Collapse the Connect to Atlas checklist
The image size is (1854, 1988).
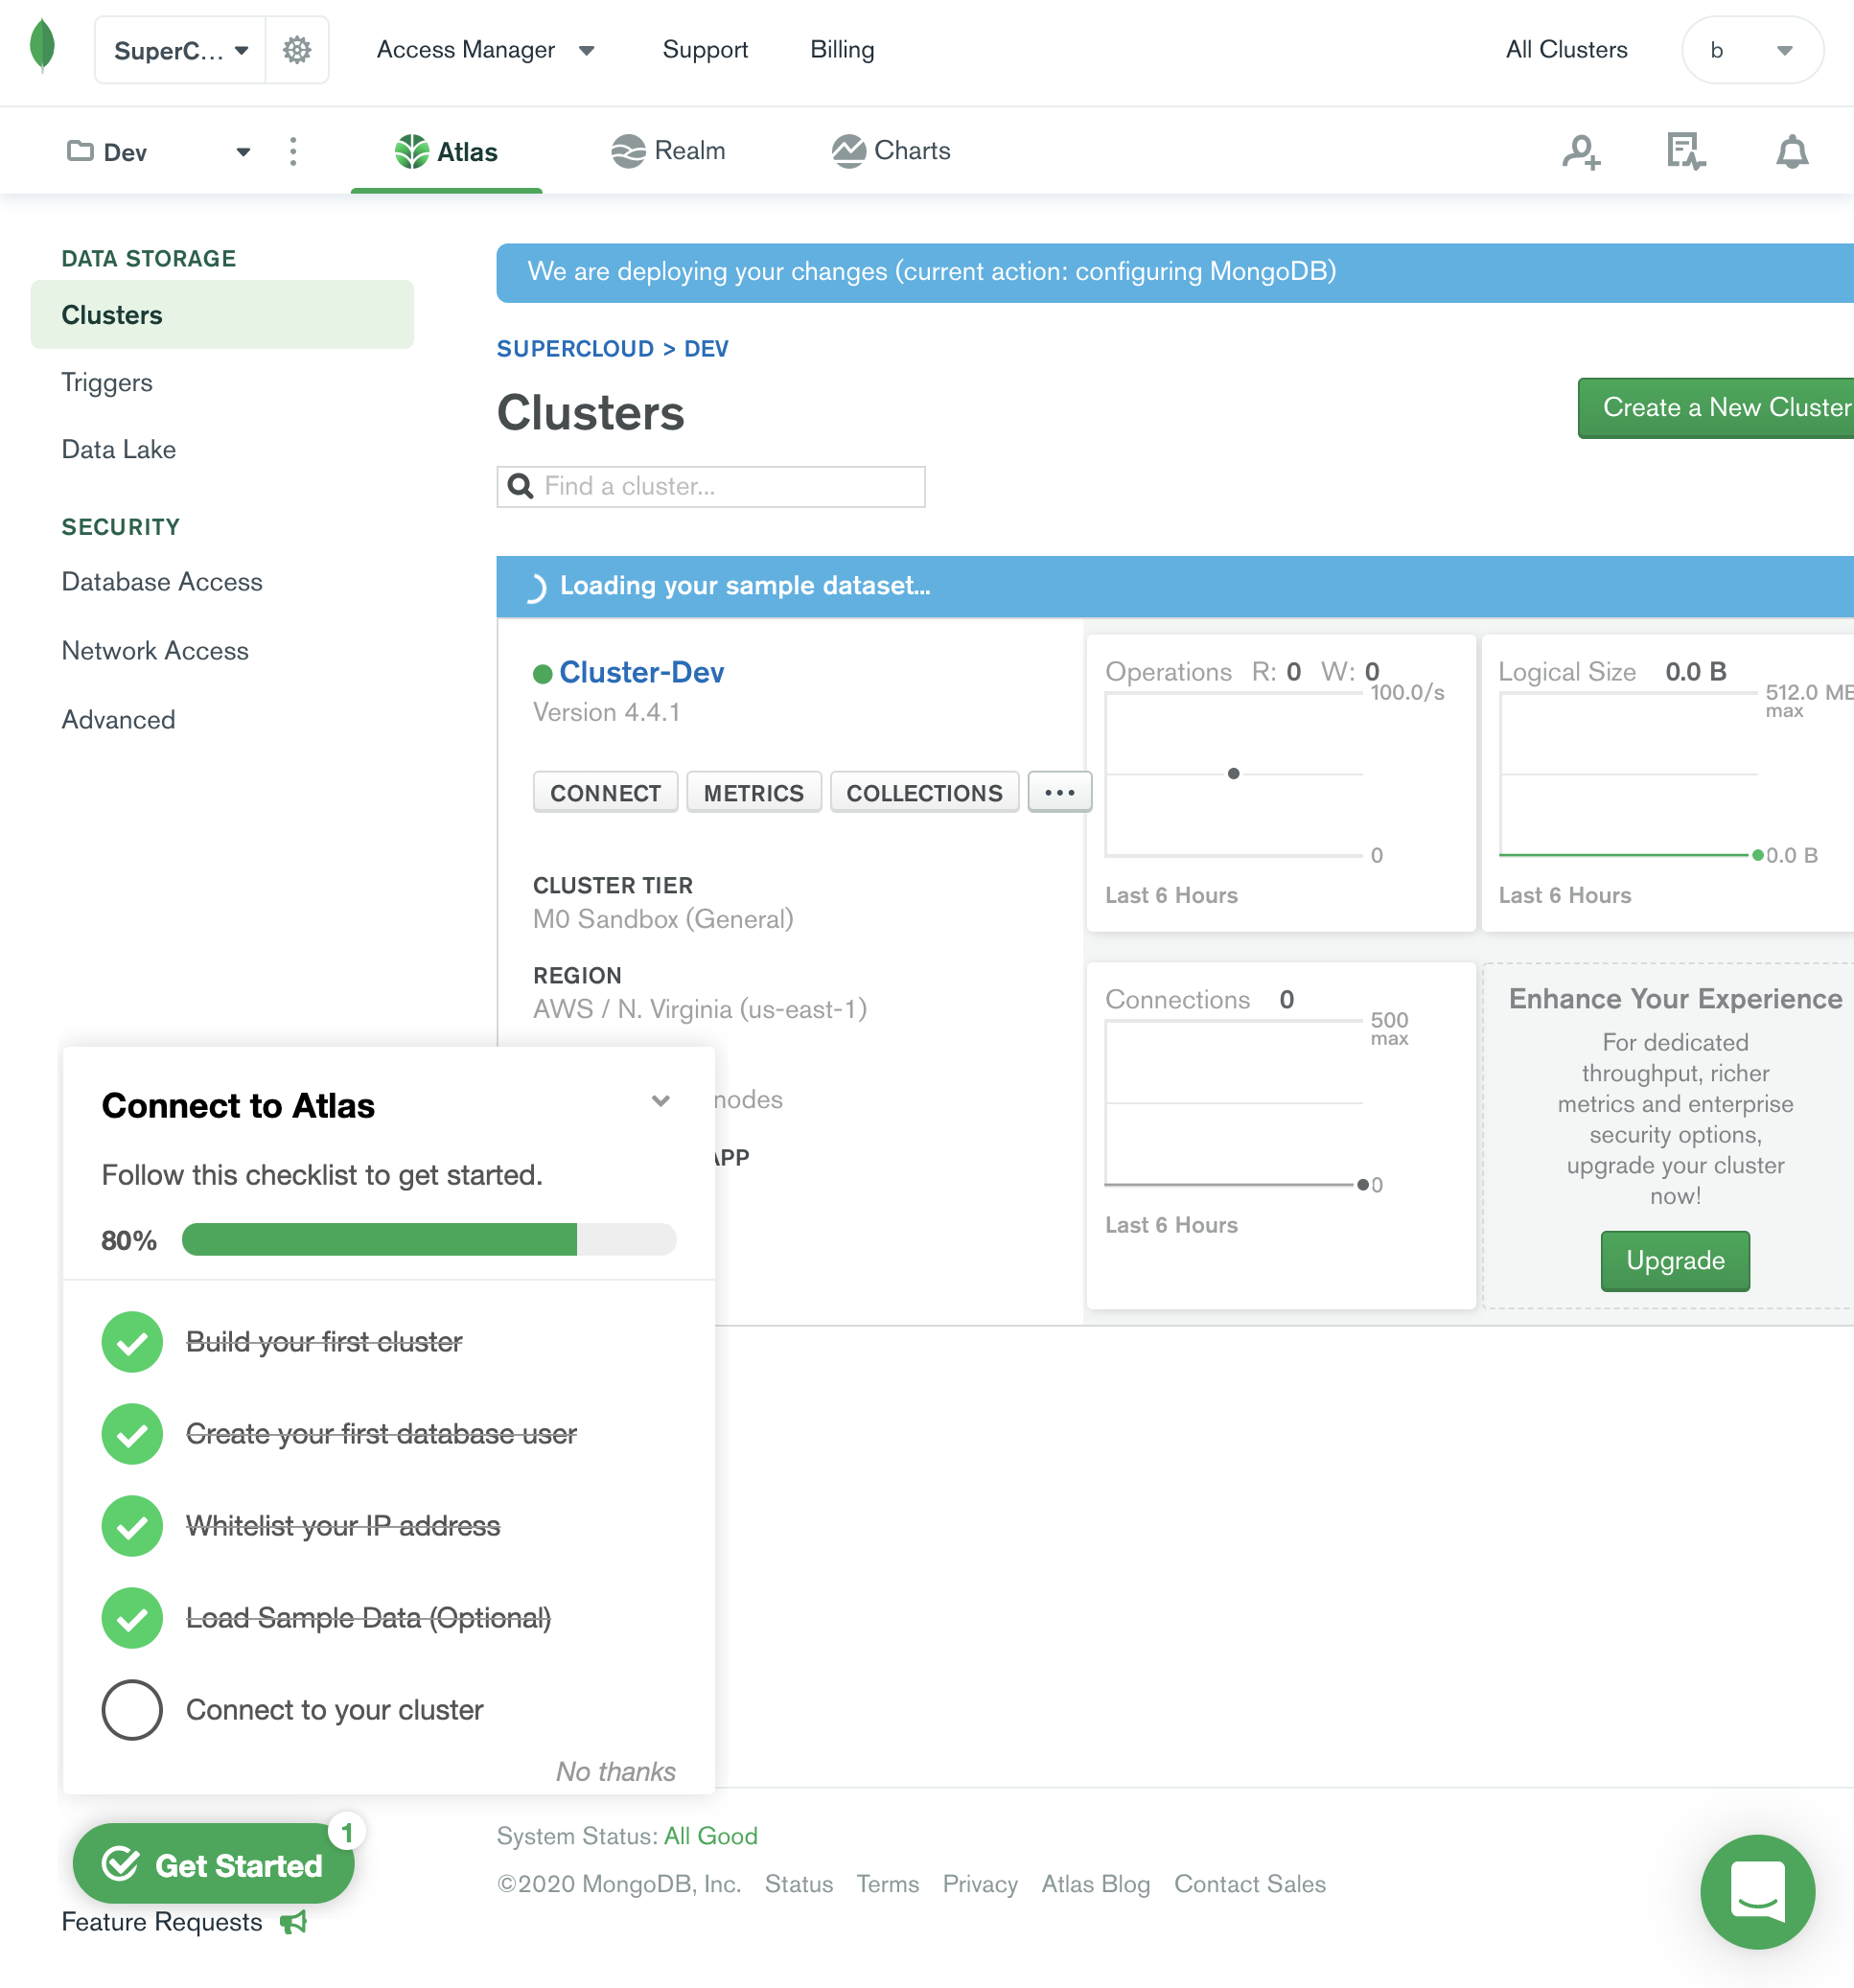tap(660, 1101)
